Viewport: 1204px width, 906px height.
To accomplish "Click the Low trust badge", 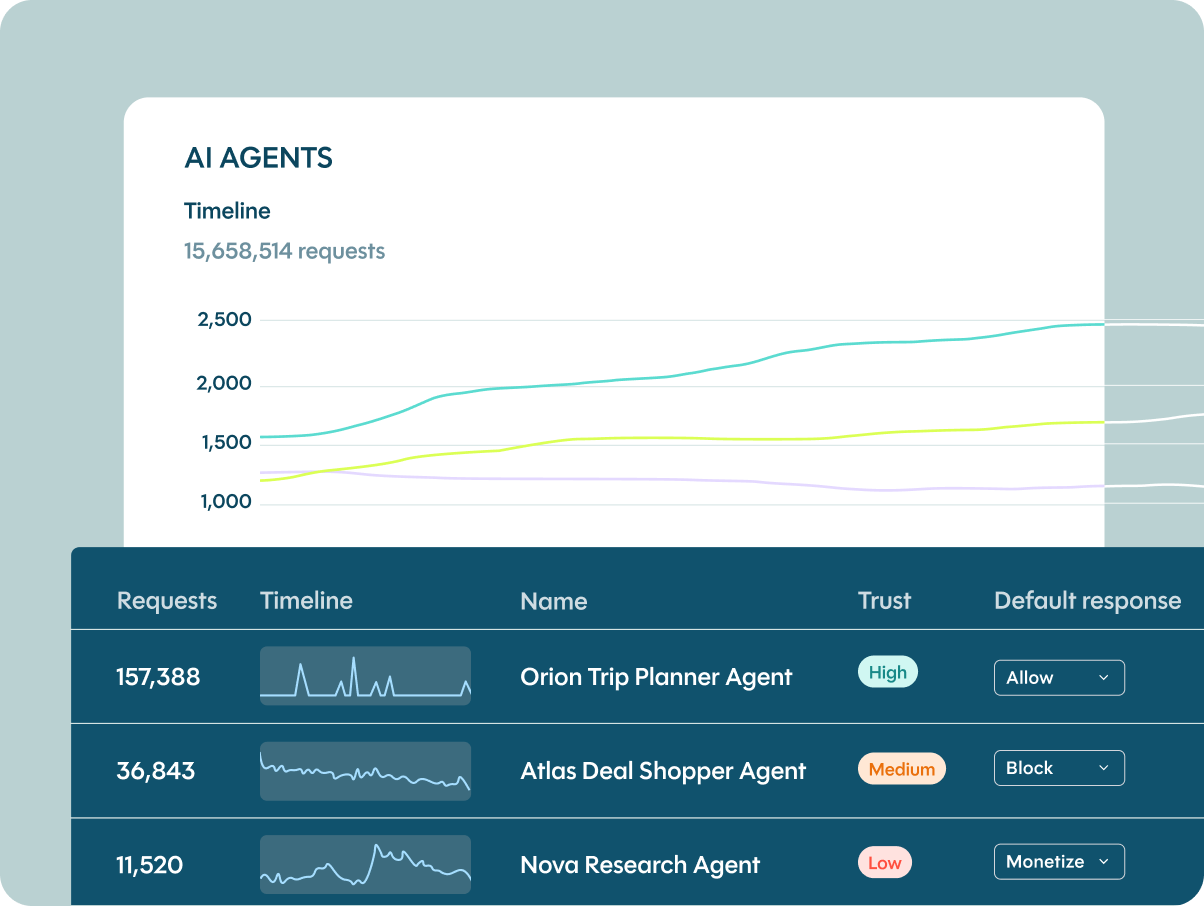I will tap(884, 863).
